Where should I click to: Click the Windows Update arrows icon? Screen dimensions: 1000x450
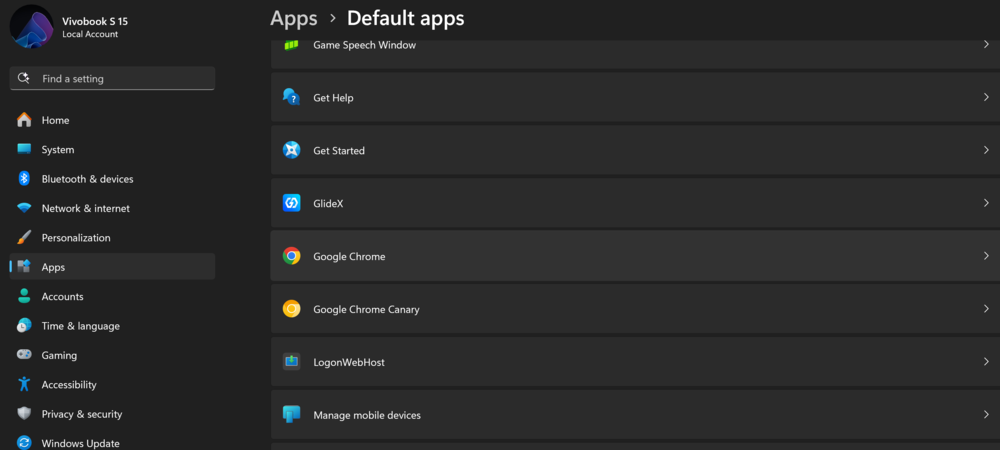click(24, 442)
